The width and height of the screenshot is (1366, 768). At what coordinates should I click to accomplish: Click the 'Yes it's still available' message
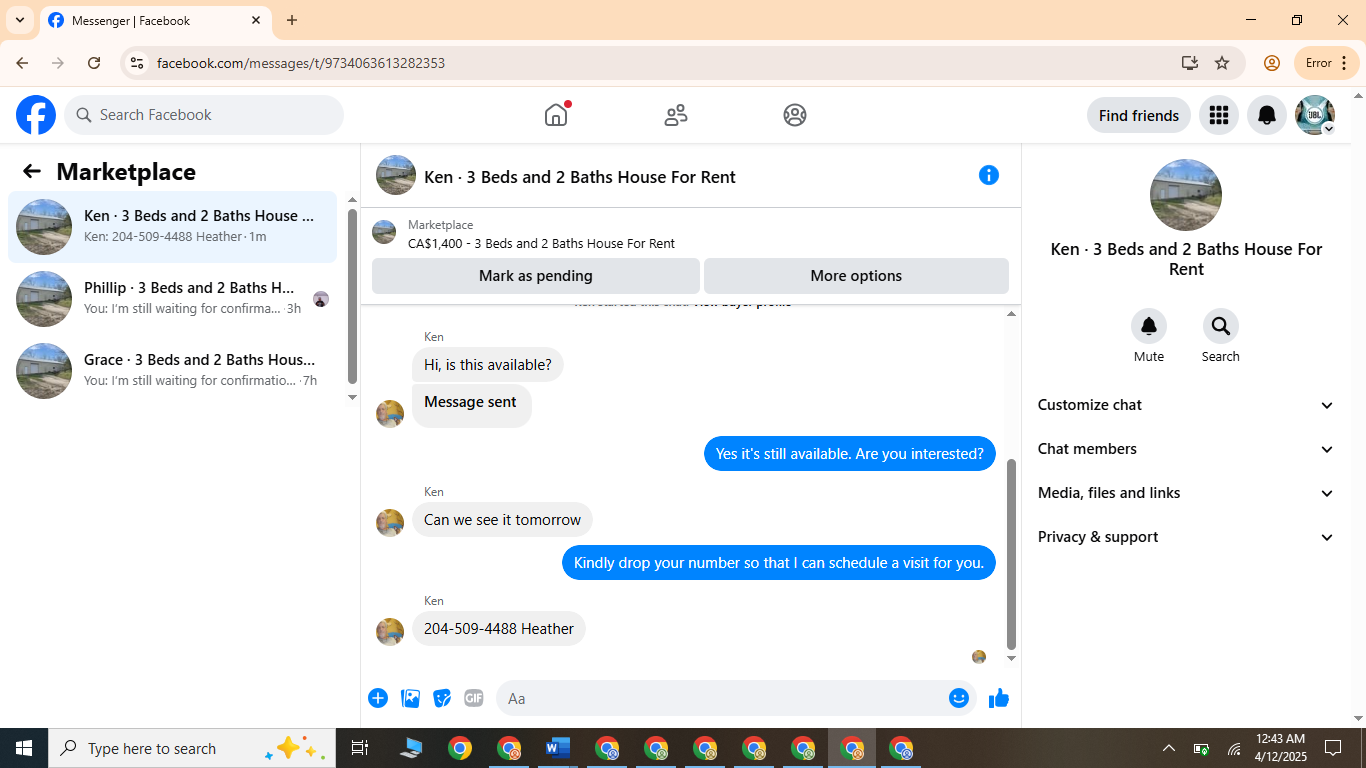pyautogui.click(x=850, y=454)
